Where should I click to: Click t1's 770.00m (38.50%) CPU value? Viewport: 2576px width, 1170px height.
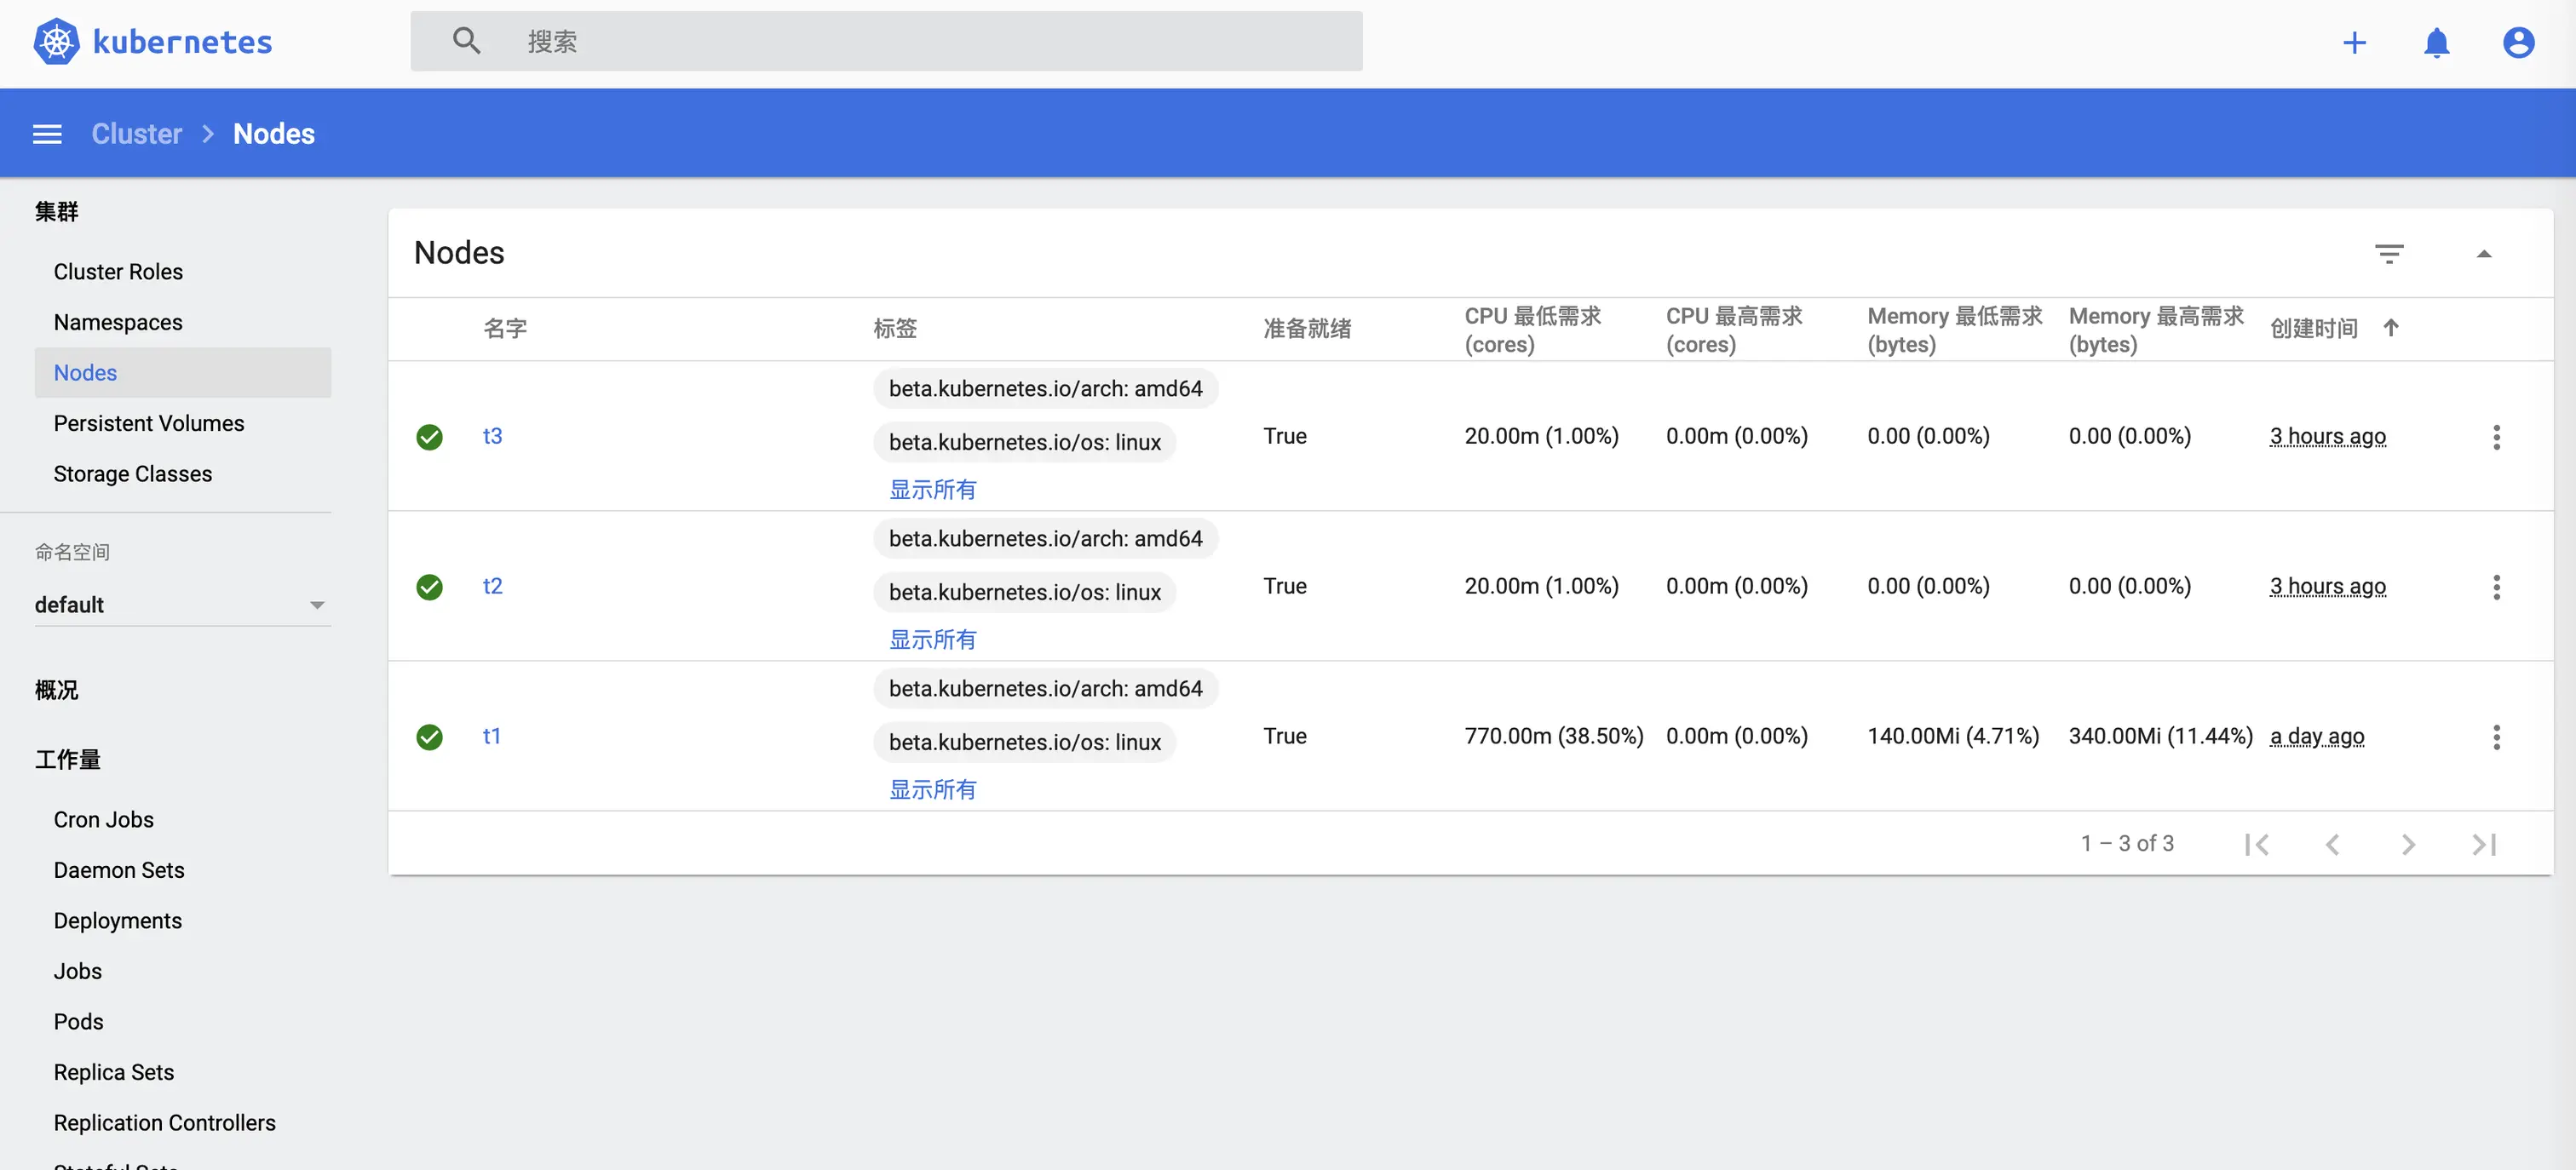pyautogui.click(x=1553, y=736)
